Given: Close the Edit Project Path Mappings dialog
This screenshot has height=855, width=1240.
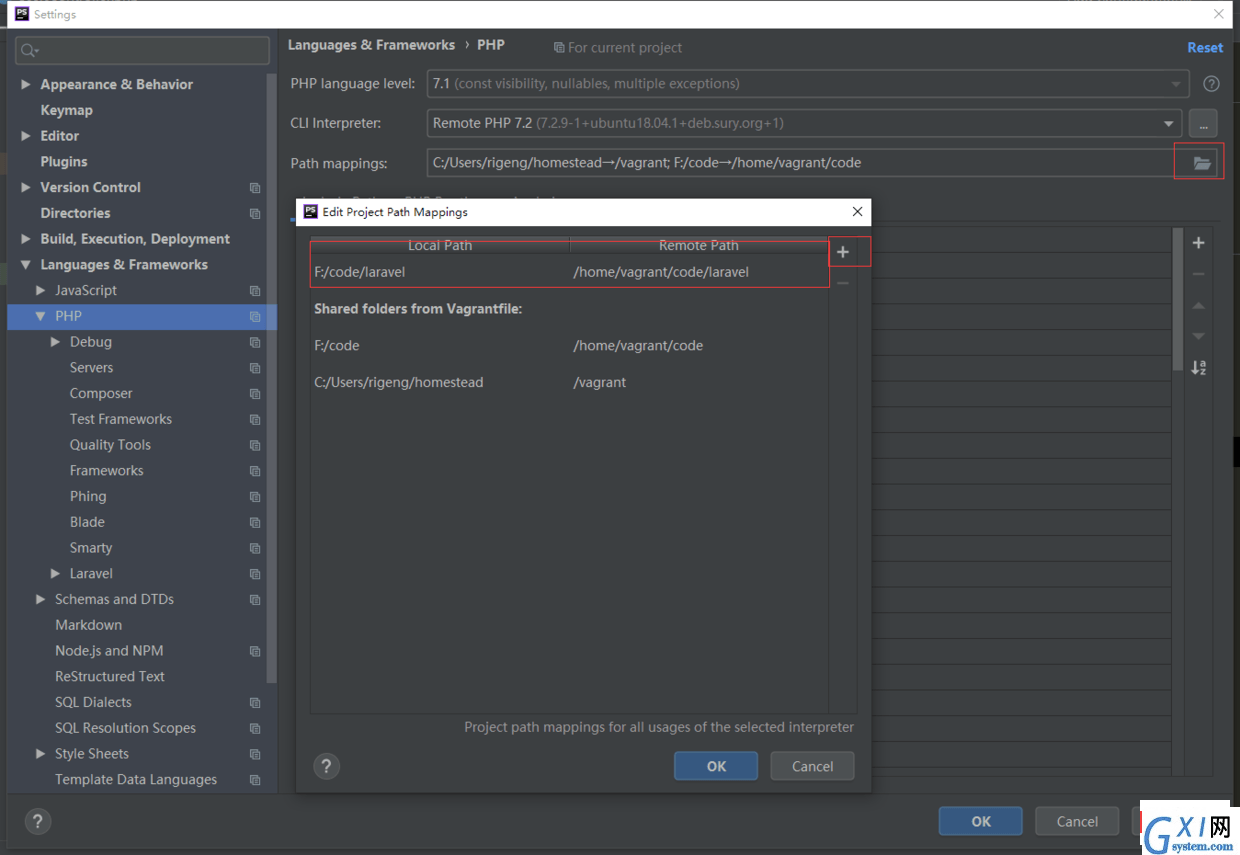Looking at the screenshot, I should tap(857, 212).
